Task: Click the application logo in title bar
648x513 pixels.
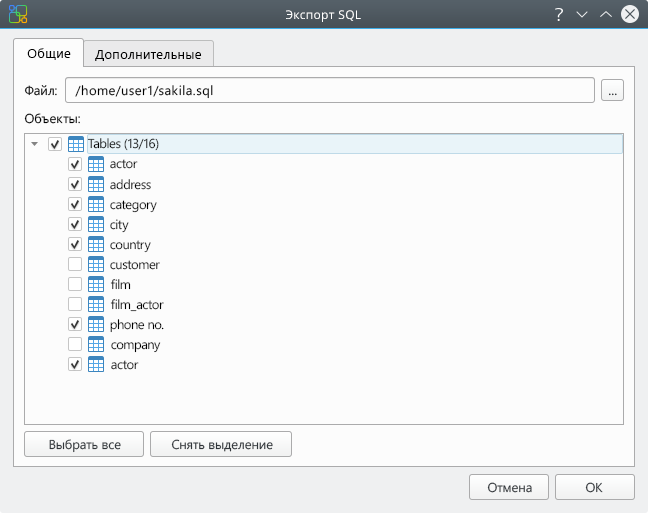Action: tap(18, 14)
